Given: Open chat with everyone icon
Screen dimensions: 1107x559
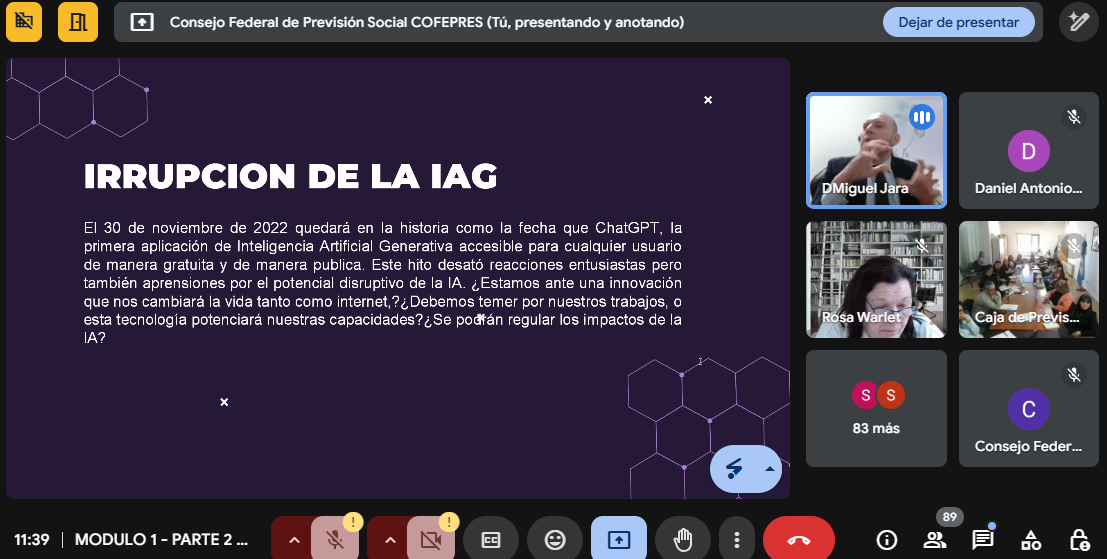Looking at the screenshot, I should click(x=983, y=540).
